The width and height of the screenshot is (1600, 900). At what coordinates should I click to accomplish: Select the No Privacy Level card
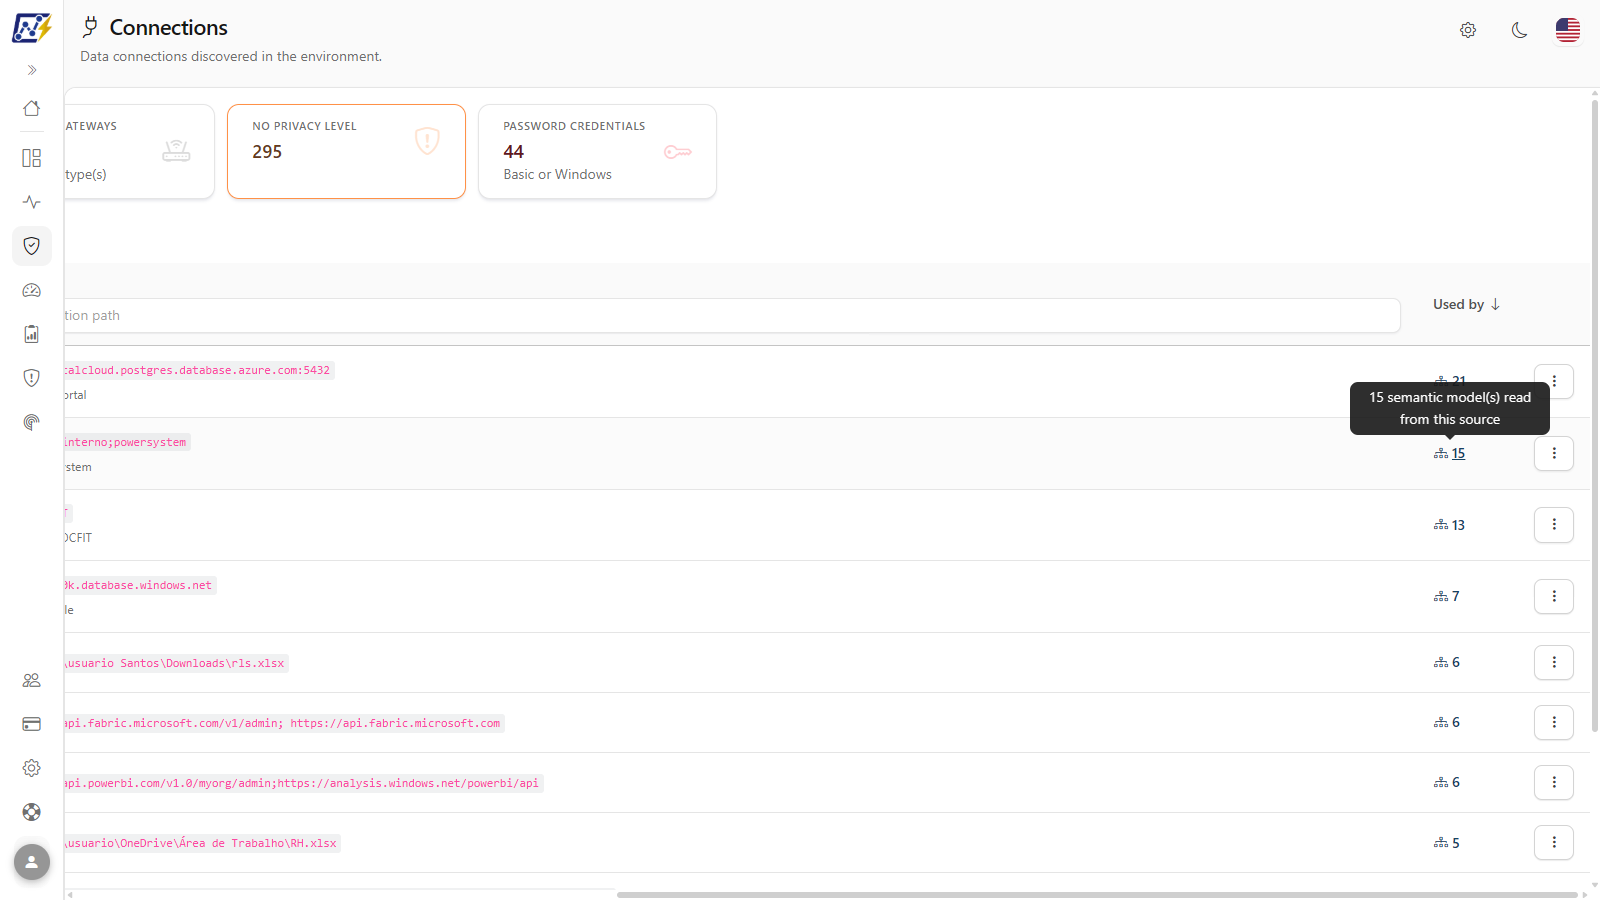[346, 152]
